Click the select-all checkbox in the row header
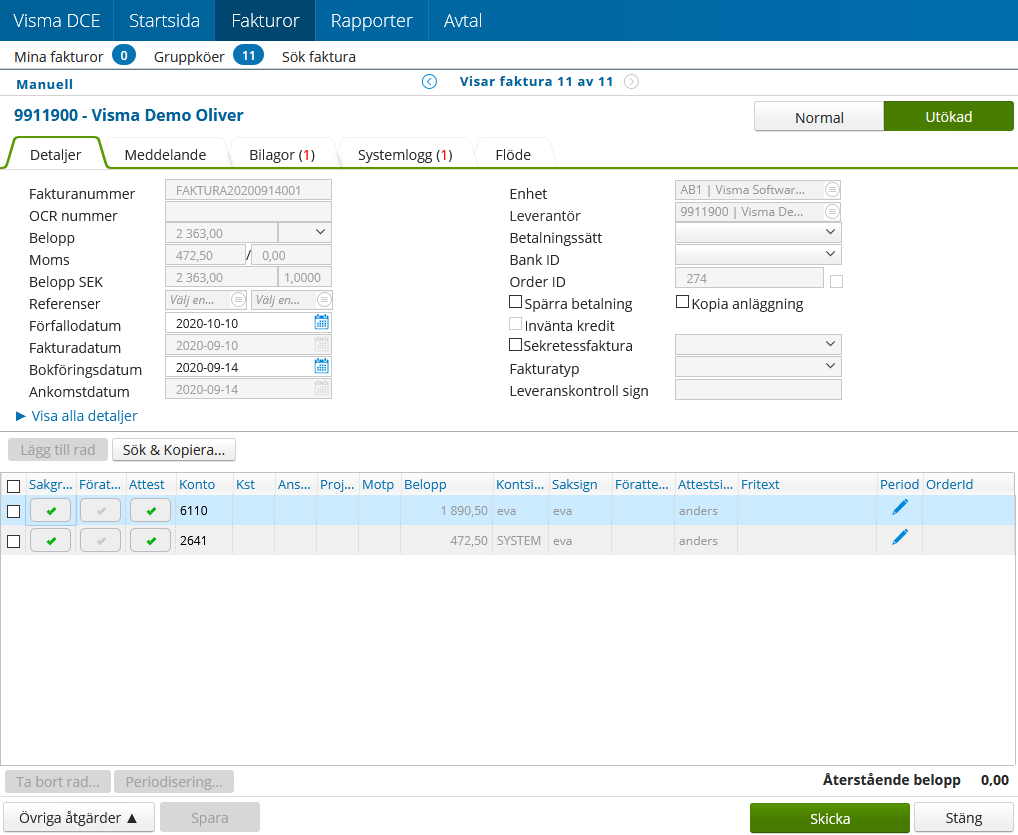The height and width of the screenshot is (835, 1018). tap(13, 484)
